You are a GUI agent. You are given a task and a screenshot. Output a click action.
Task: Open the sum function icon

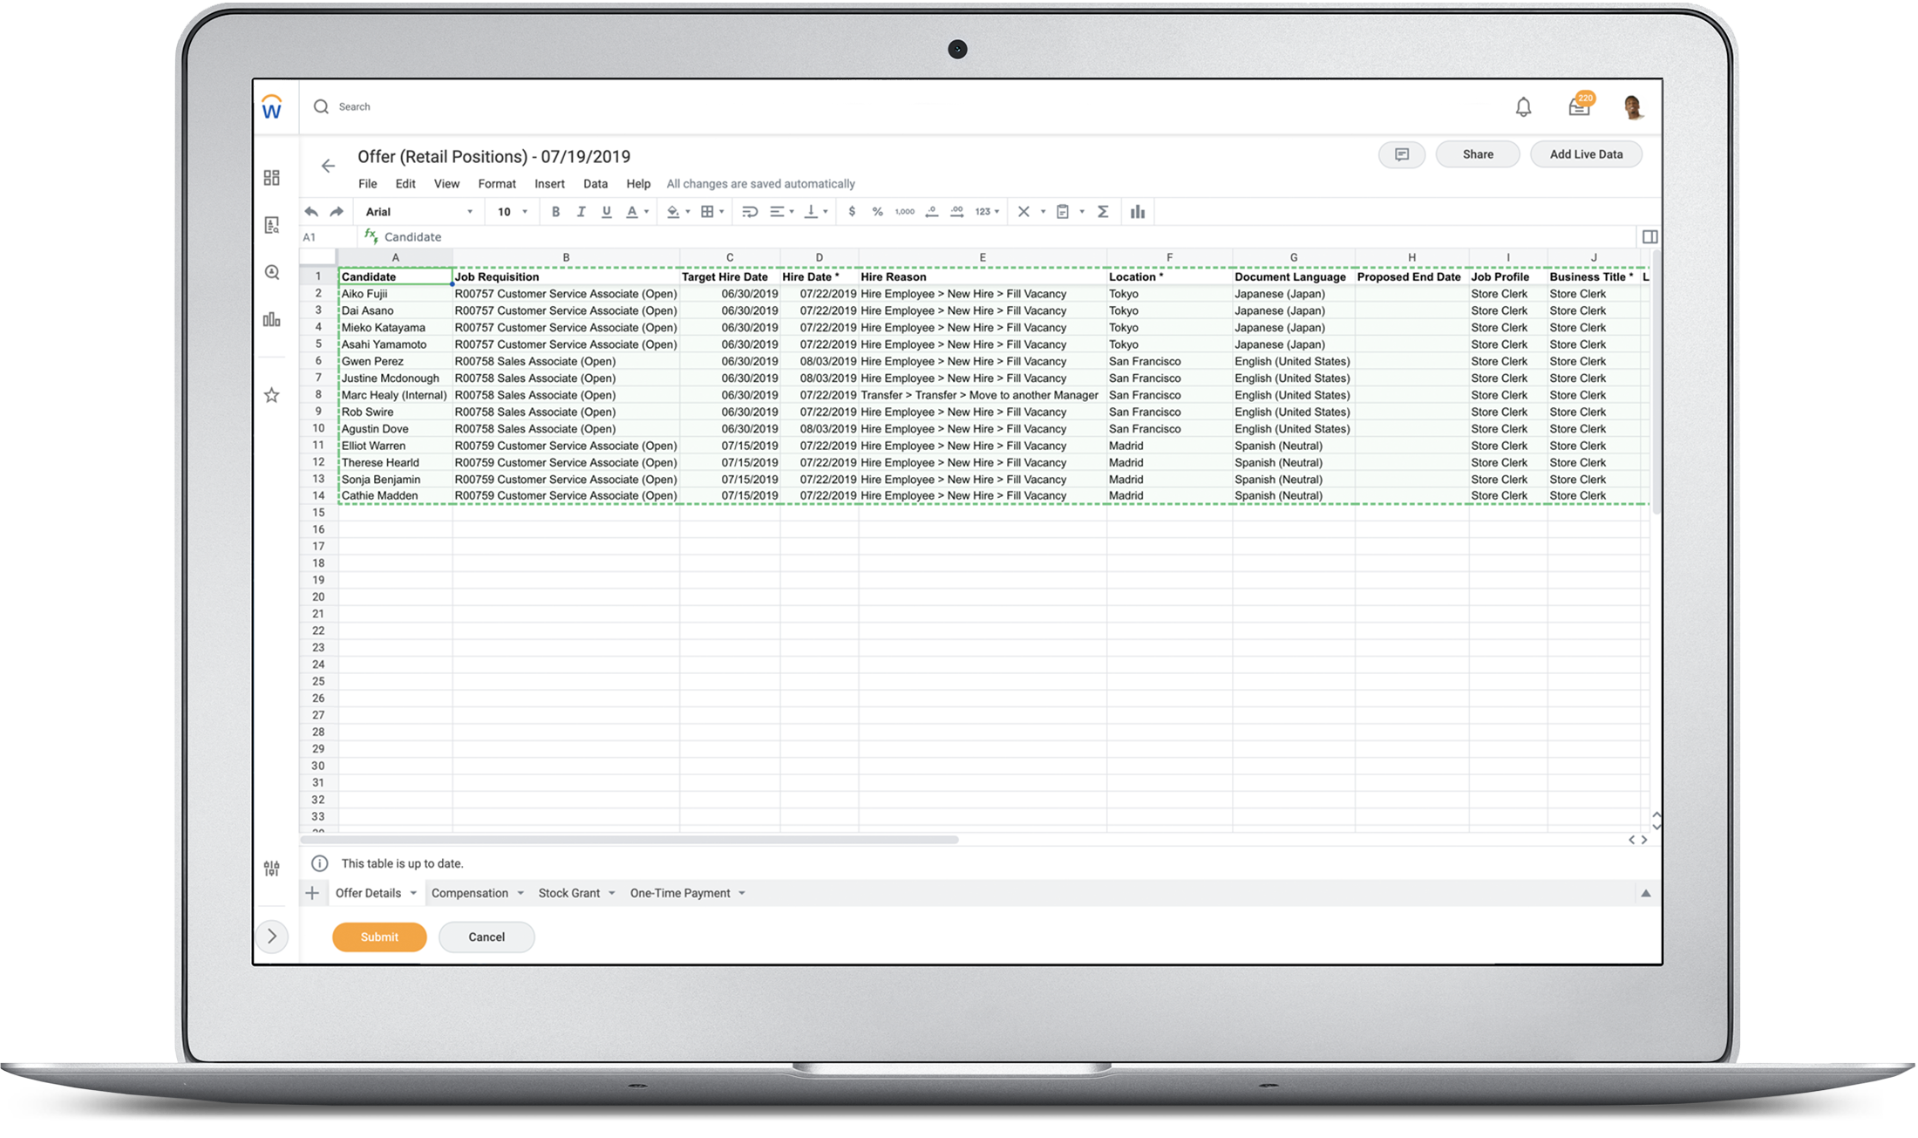coord(1103,211)
